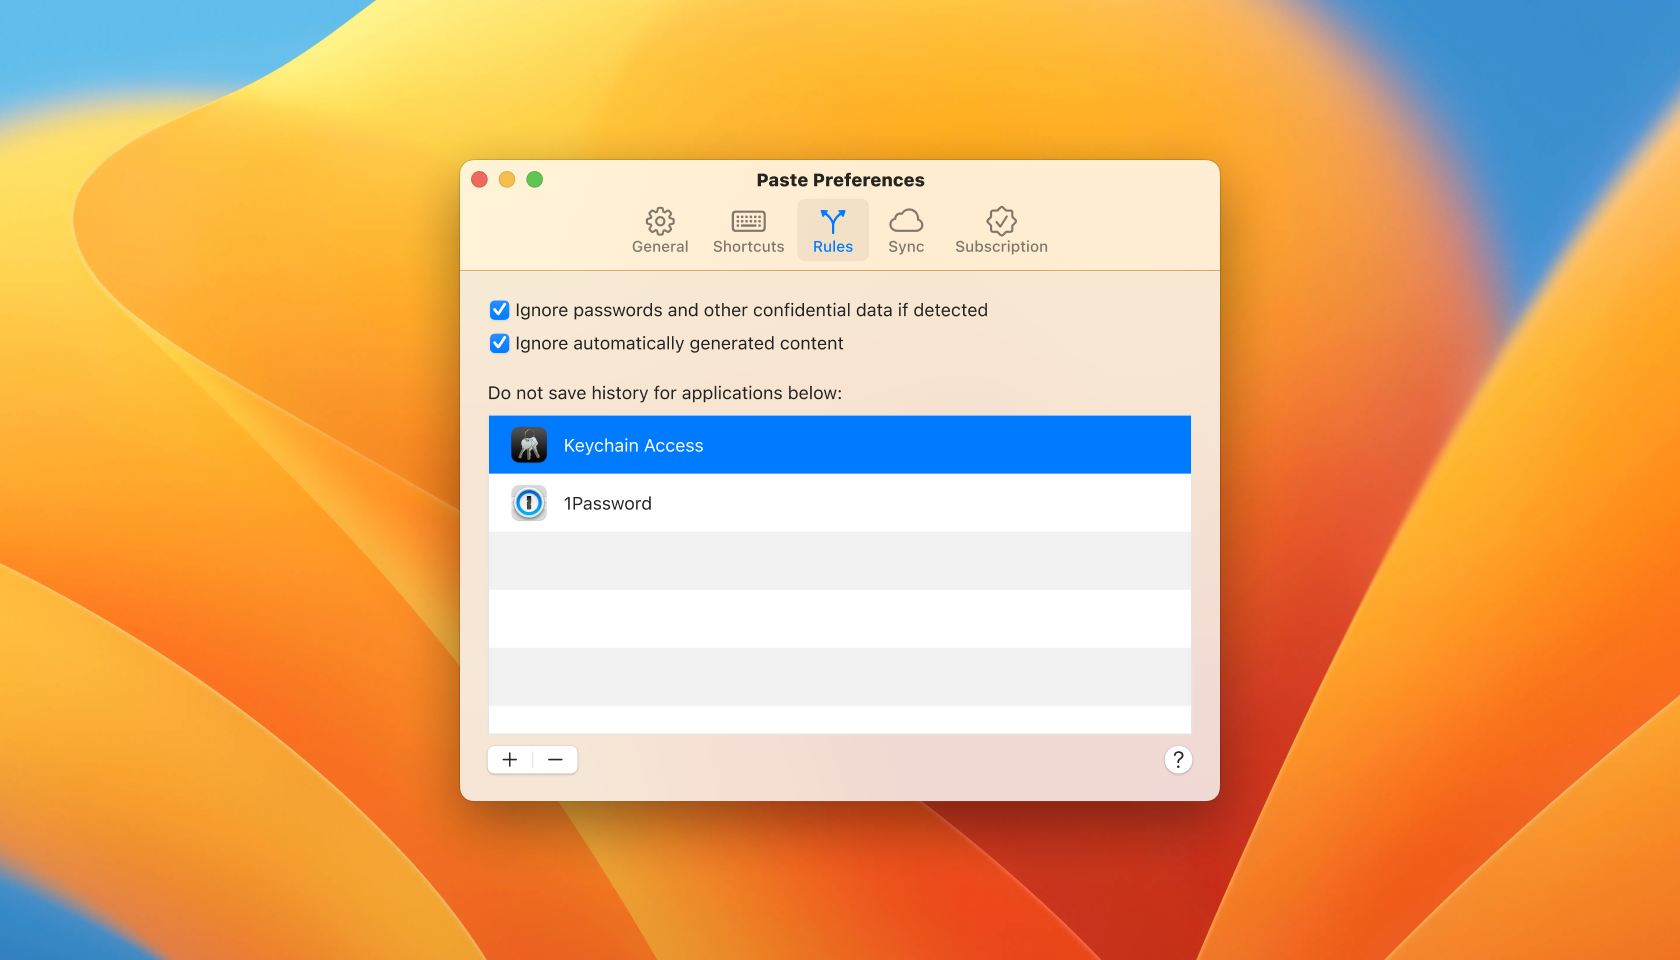Open help with the question mark button

[1178, 760]
